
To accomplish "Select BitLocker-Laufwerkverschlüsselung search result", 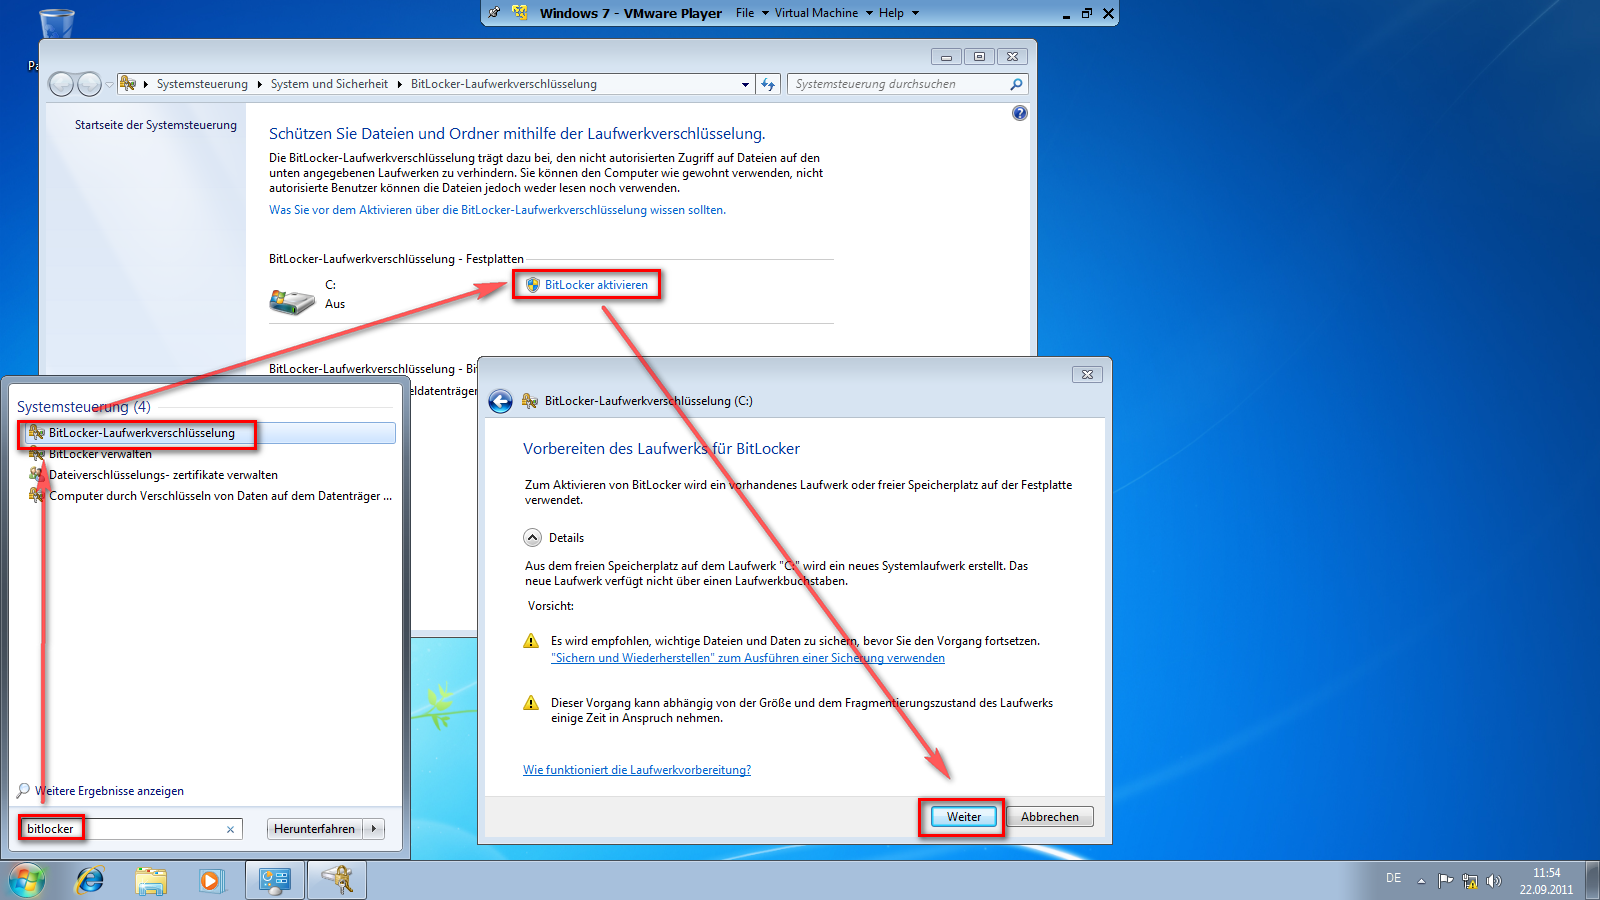I will [x=208, y=433].
